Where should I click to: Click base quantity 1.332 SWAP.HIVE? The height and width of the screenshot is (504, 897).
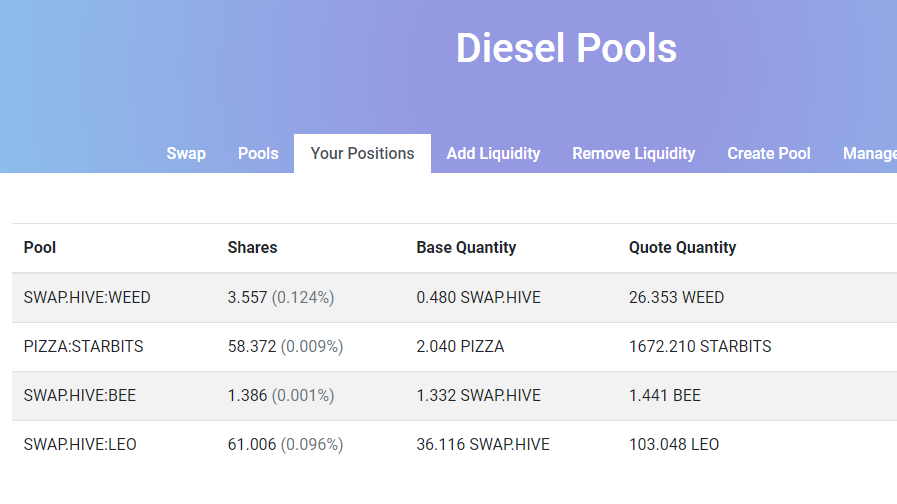478,395
